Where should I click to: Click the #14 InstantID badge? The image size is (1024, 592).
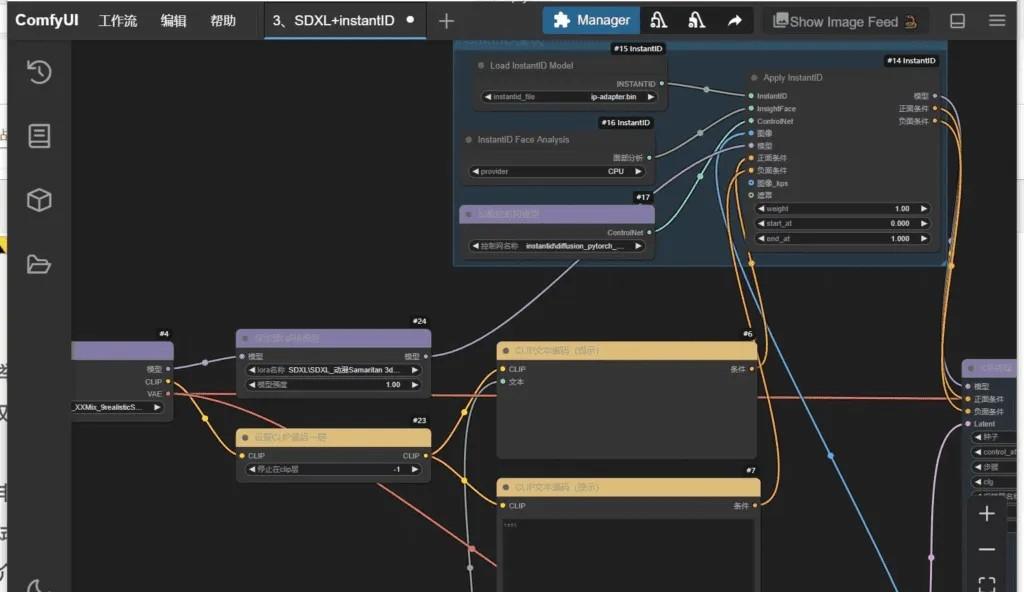(911, 61)
